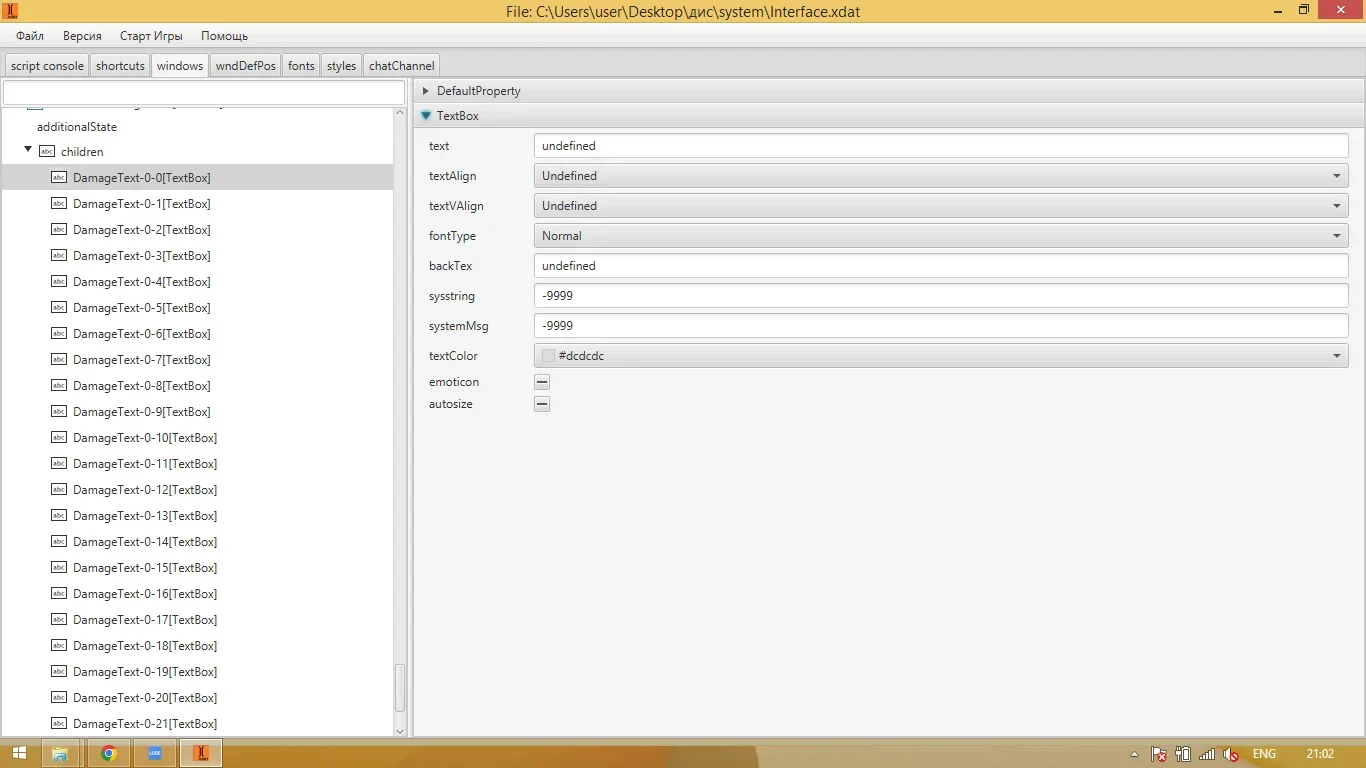Toggle the autosize checkbox
Image resolution: width=1366 pixels, height=768 pixels.
click(x=542, y=404)
